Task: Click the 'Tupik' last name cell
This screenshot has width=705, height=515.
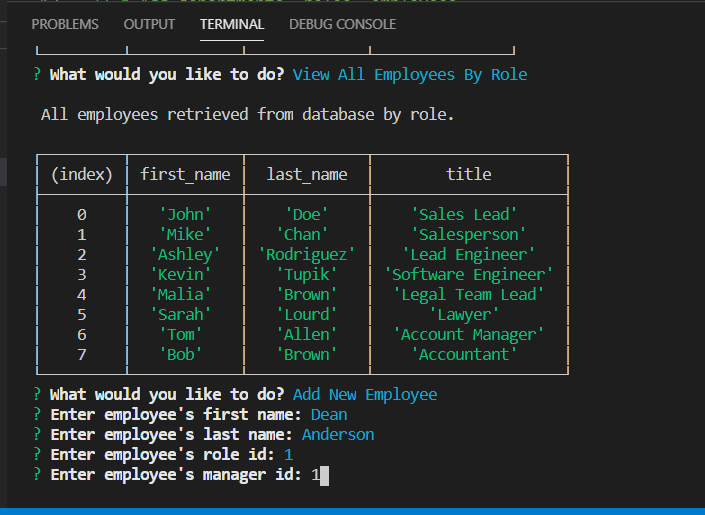Action: [307, 274]
